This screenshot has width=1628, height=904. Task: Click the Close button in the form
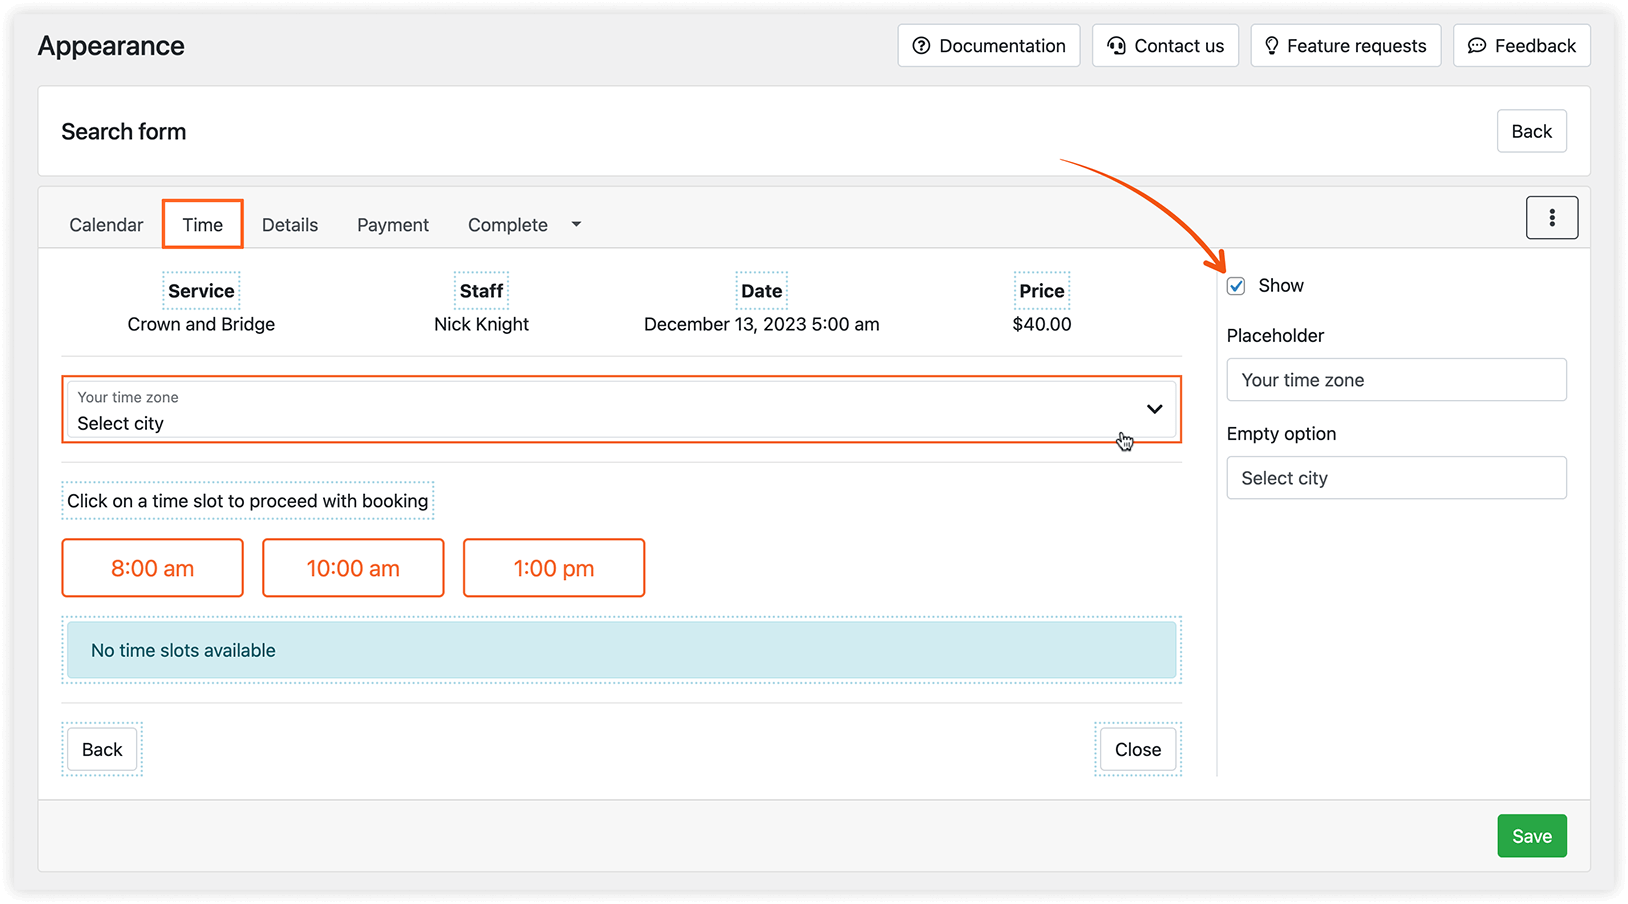tap(1138, 750)
